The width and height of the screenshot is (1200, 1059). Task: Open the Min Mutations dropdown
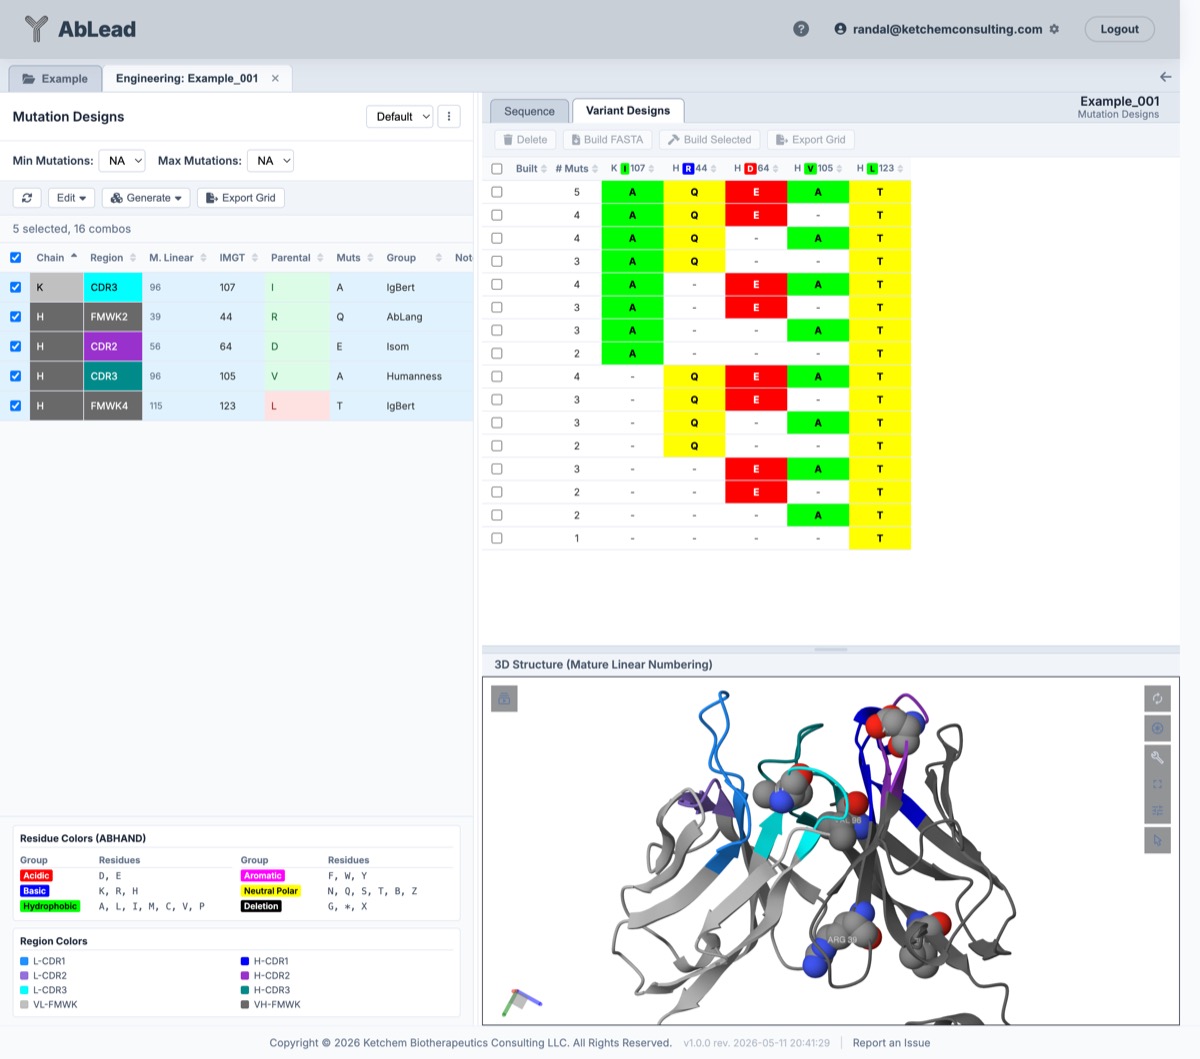(x=122, y=160)
